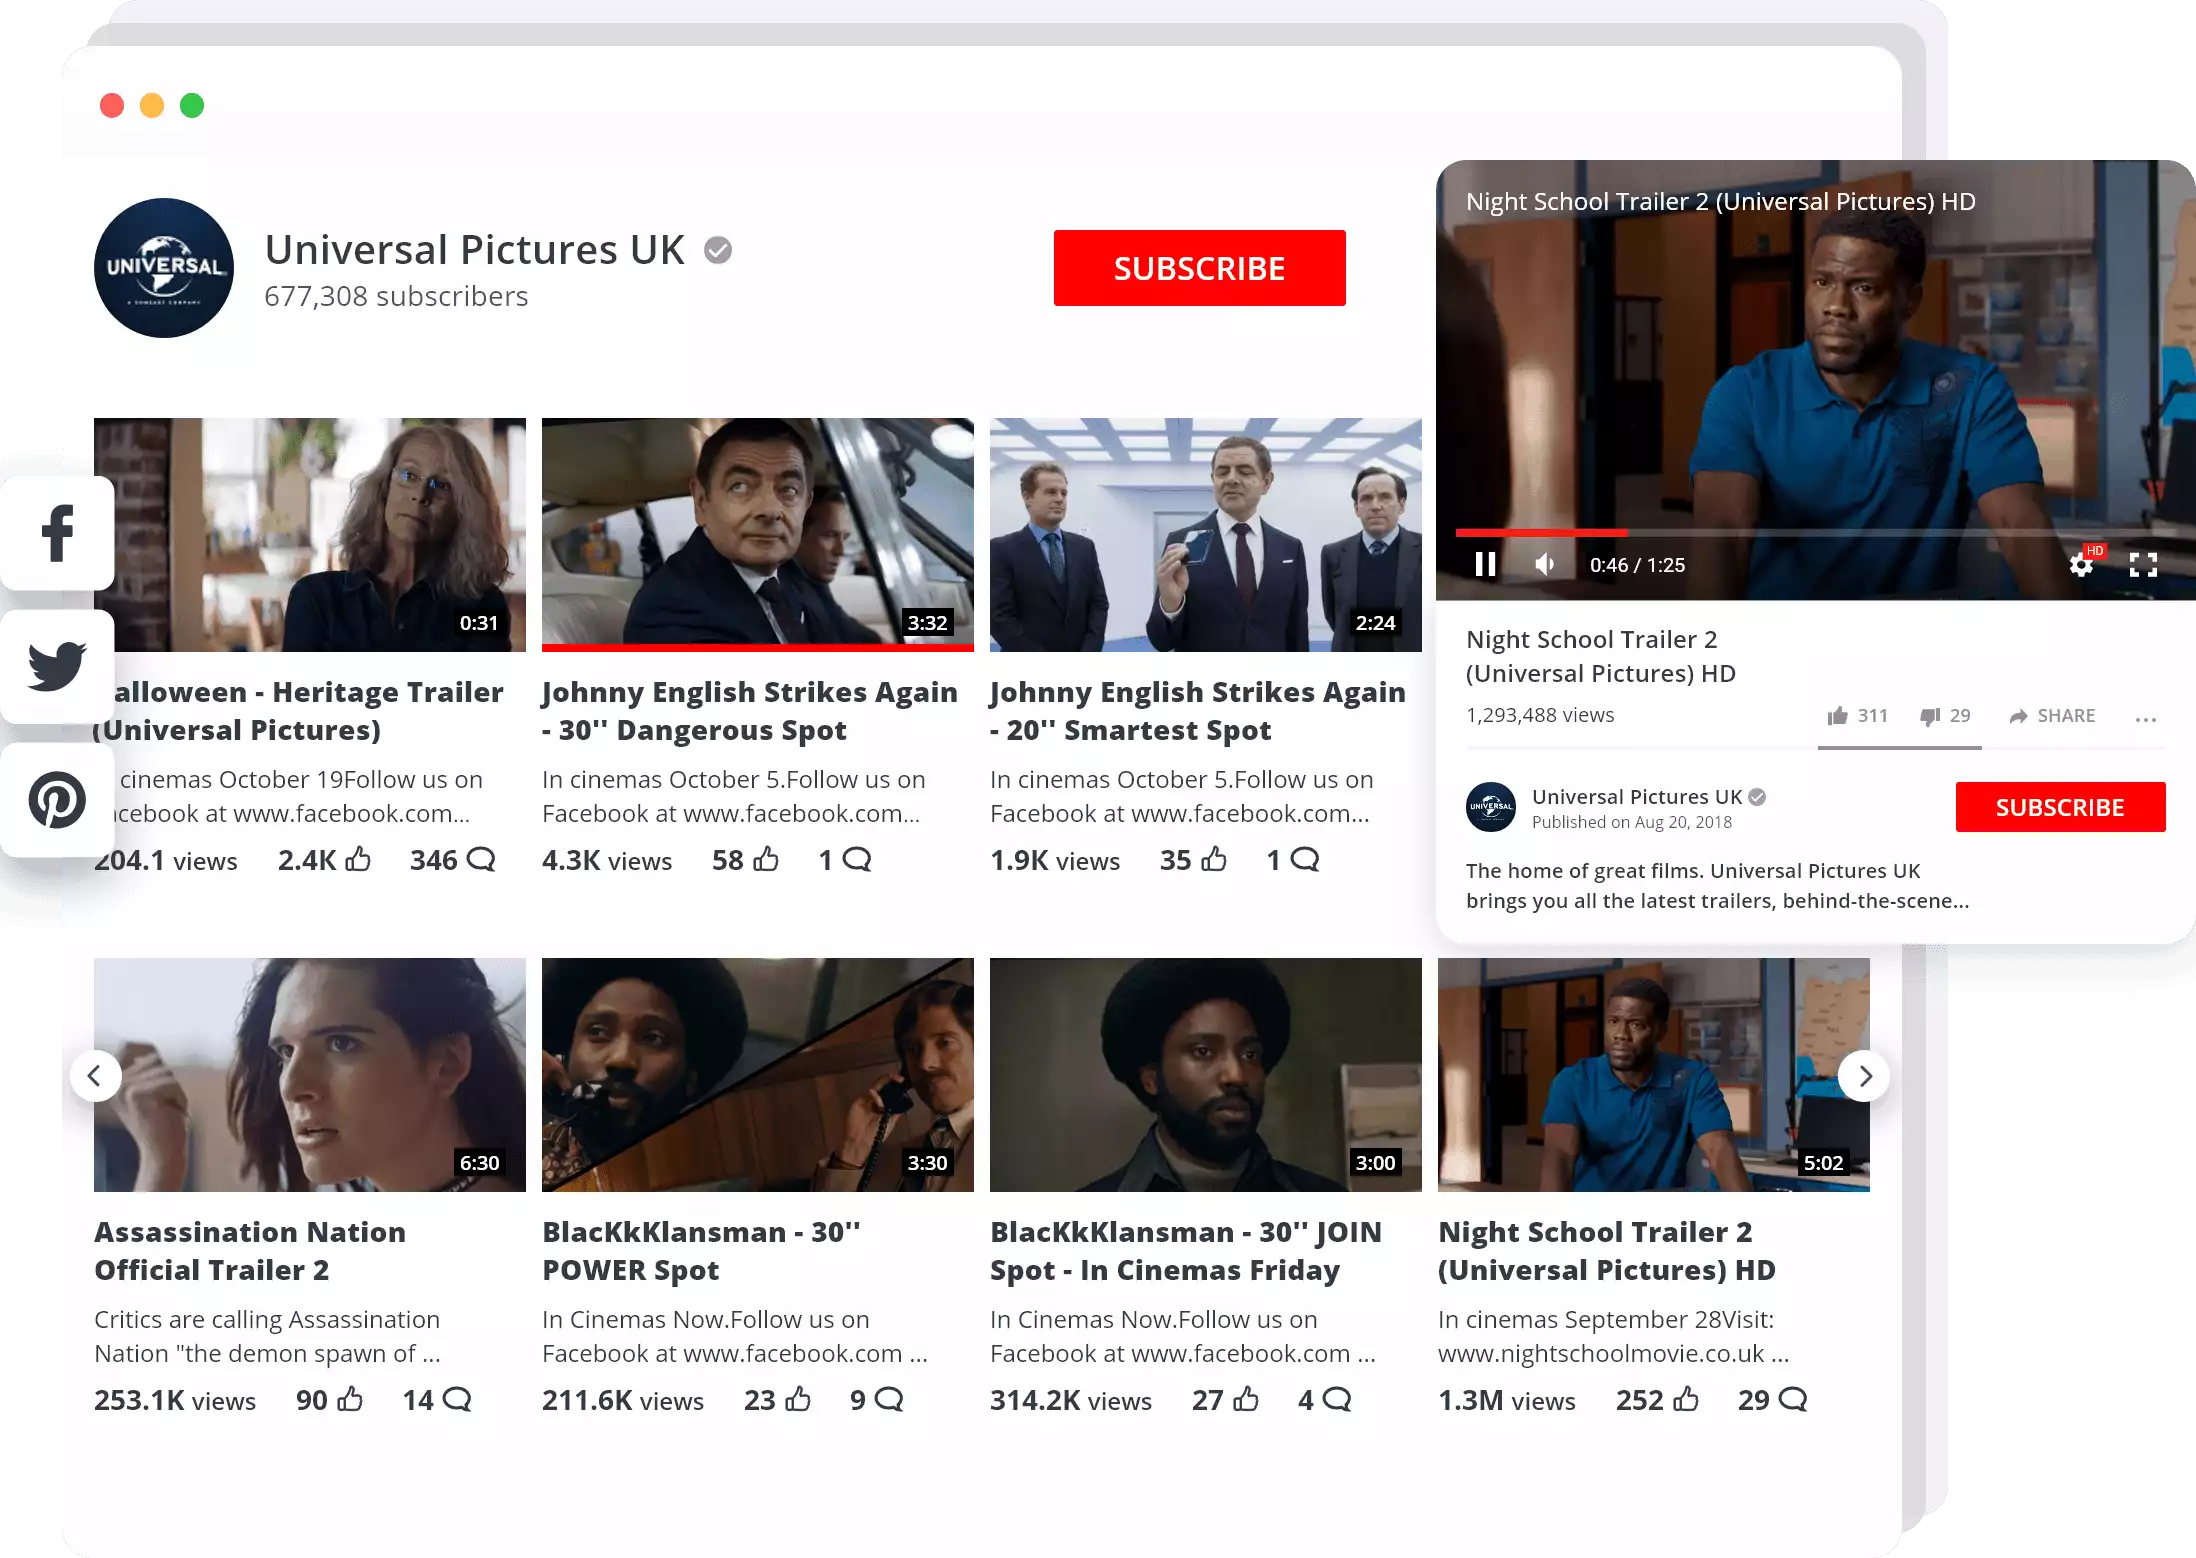Screen dimensions: 2196x1558
Task: Click the 314.2K views count
Action: [1071, 1401]
